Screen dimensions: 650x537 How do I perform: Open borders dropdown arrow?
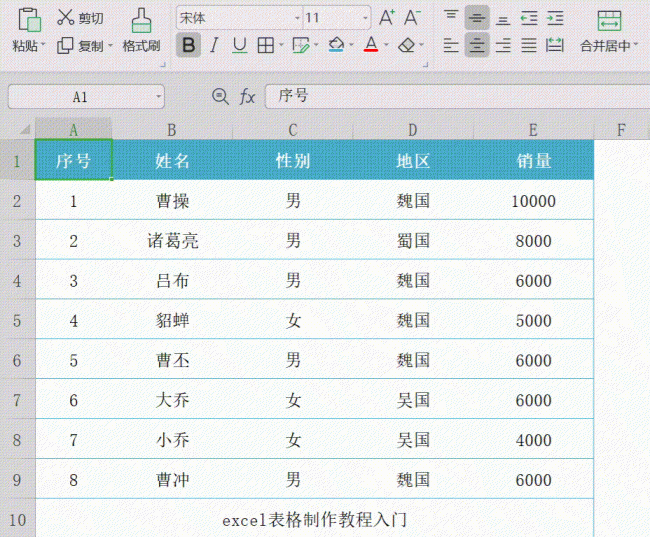point(281,44)
